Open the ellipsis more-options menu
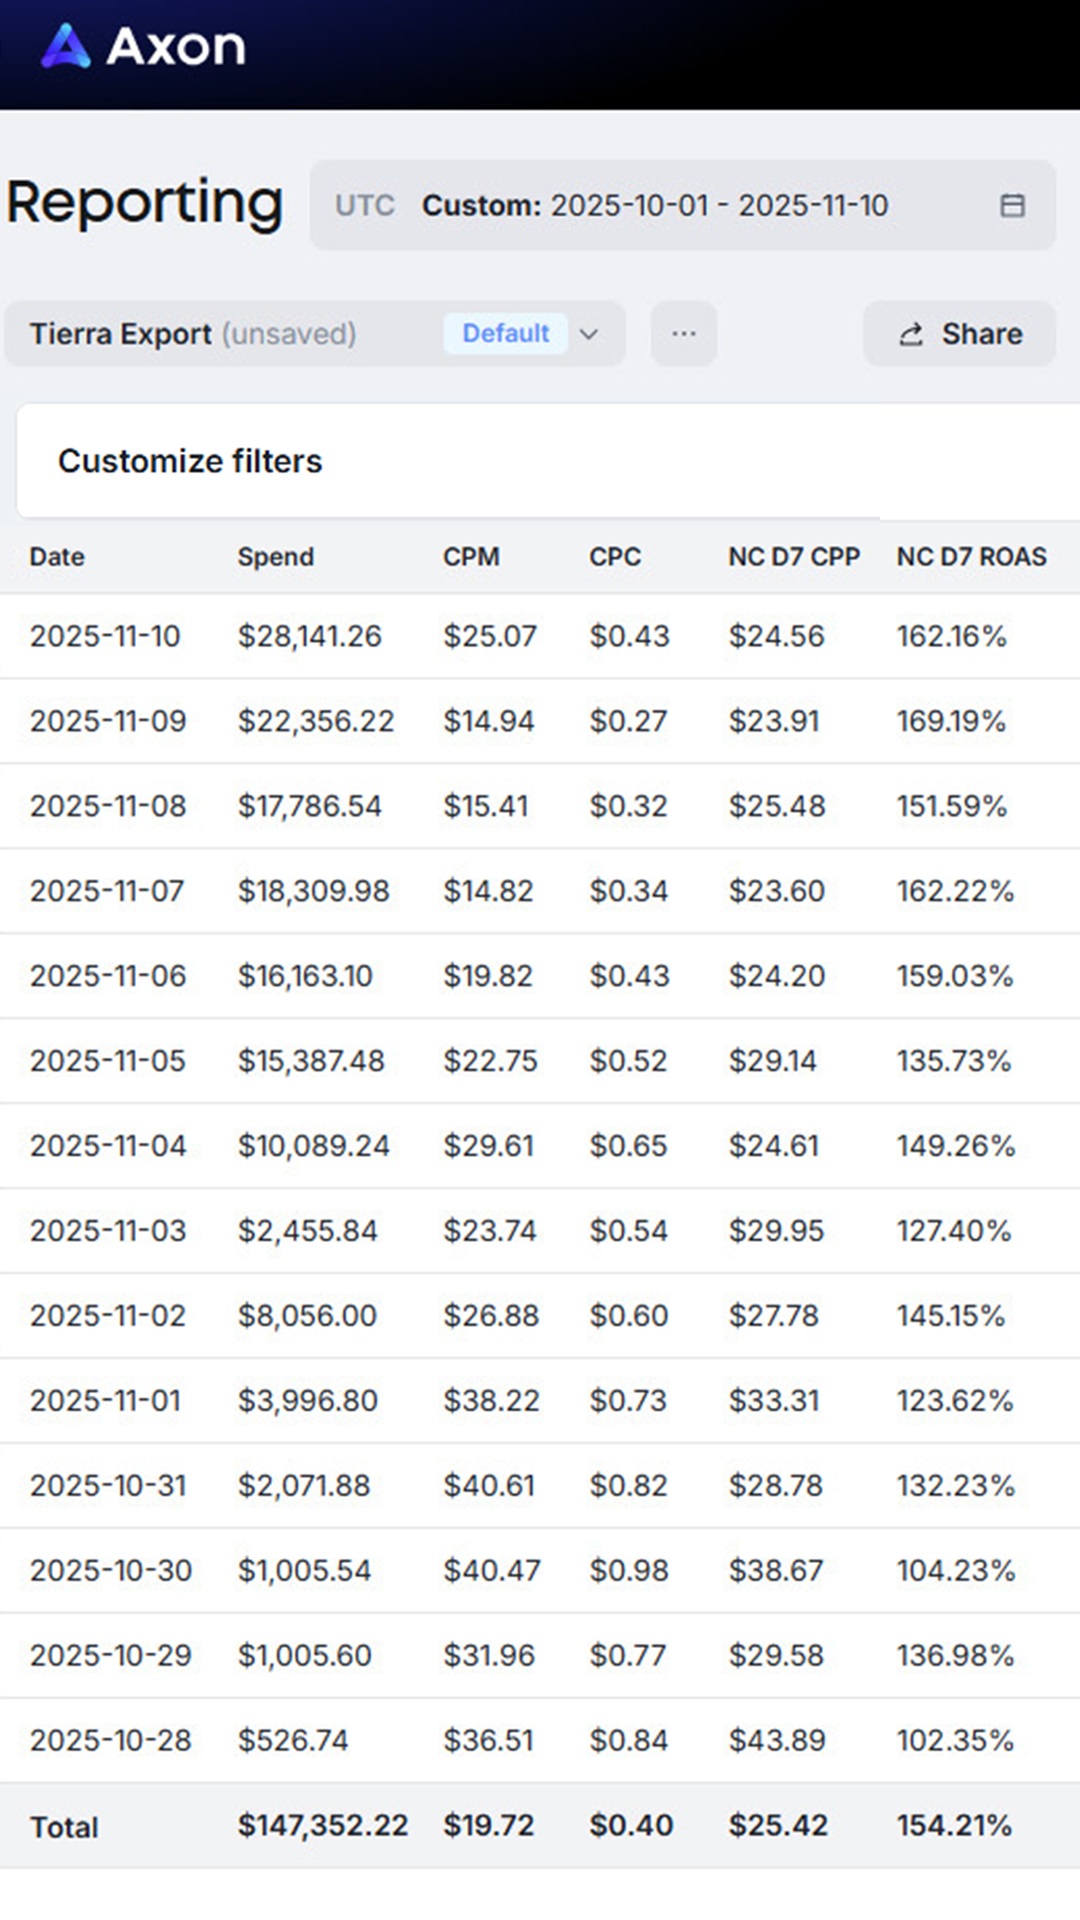This screenshot has width=1080, height=1920. click(683, 334)
